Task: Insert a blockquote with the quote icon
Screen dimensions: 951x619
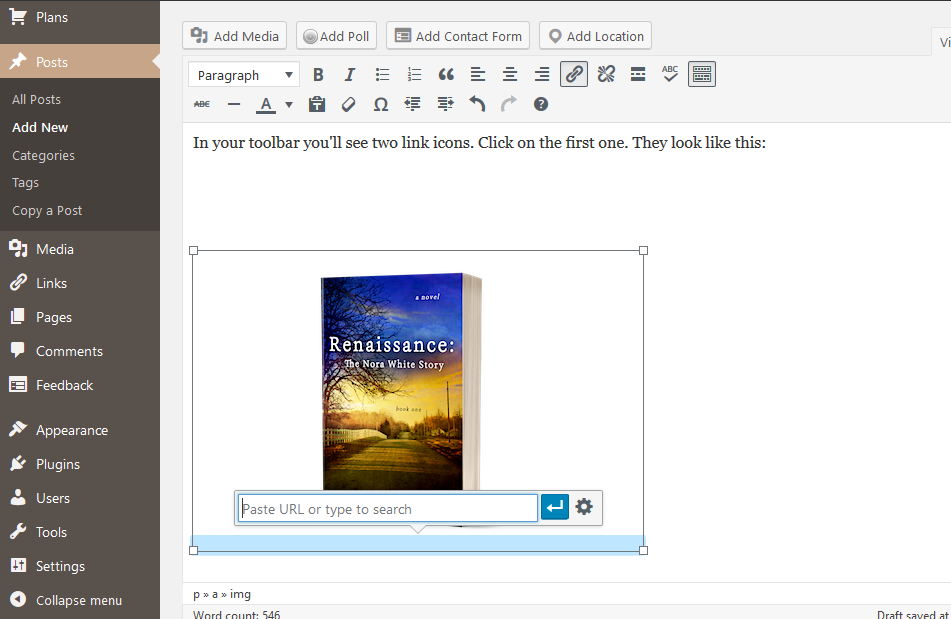Action: pos(446,75)
